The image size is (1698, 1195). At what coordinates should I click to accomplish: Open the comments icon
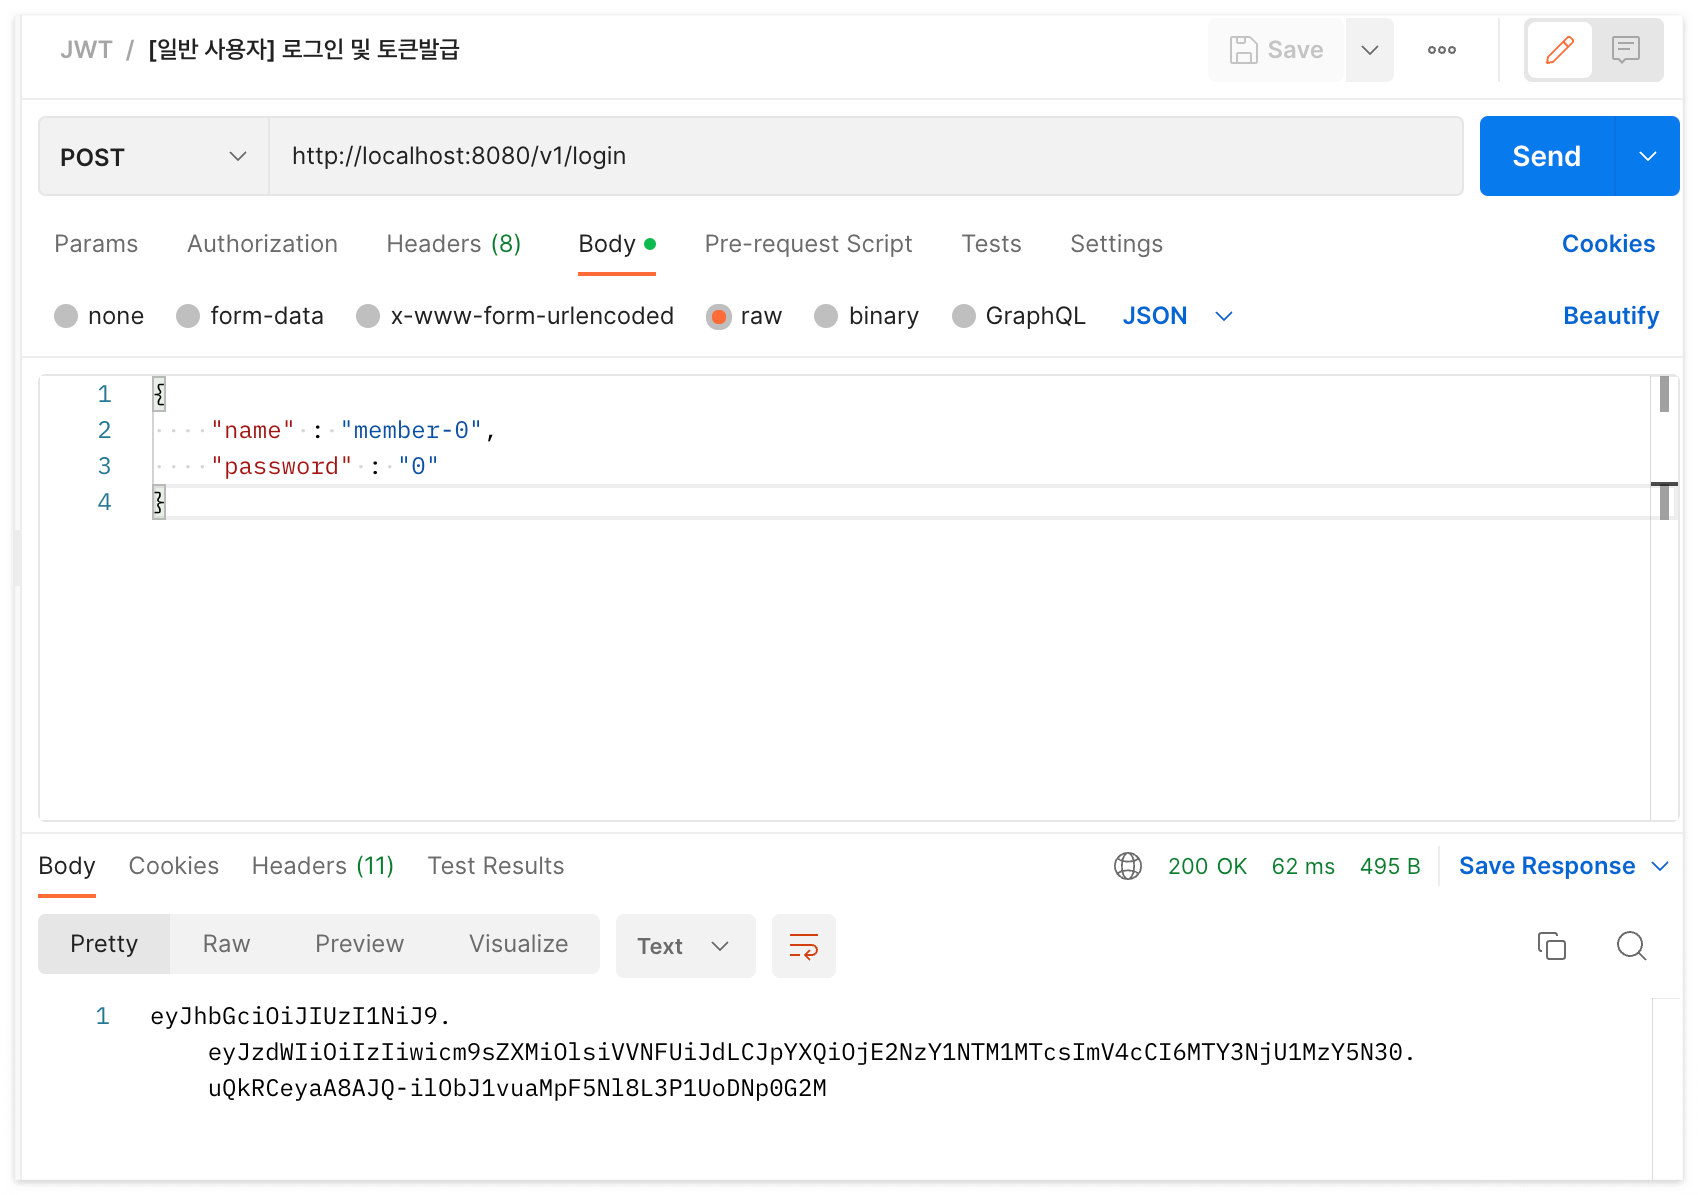tap(1626, 50)
